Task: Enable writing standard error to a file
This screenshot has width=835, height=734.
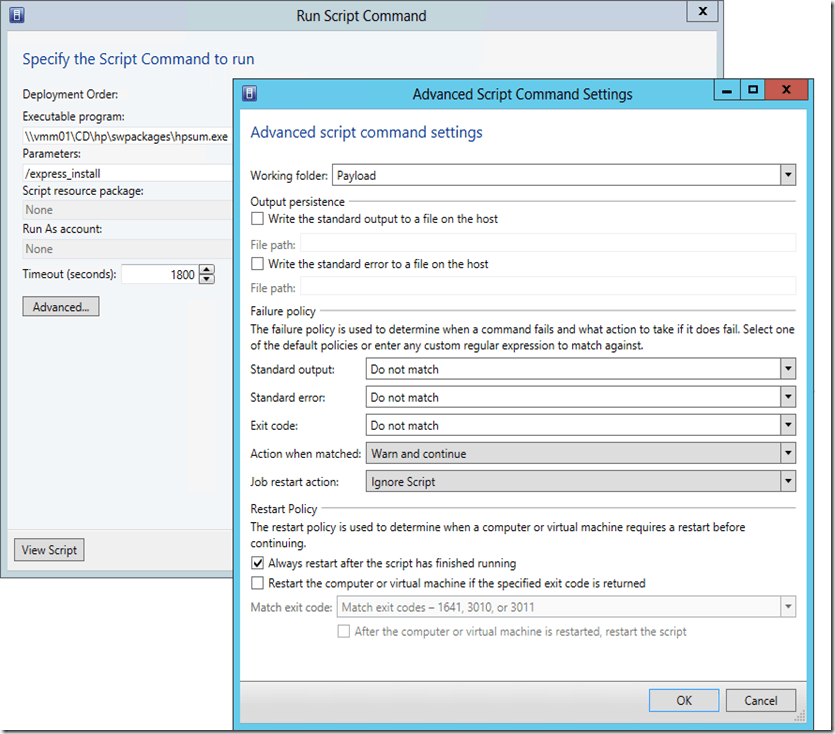Action: pos(258,264)
